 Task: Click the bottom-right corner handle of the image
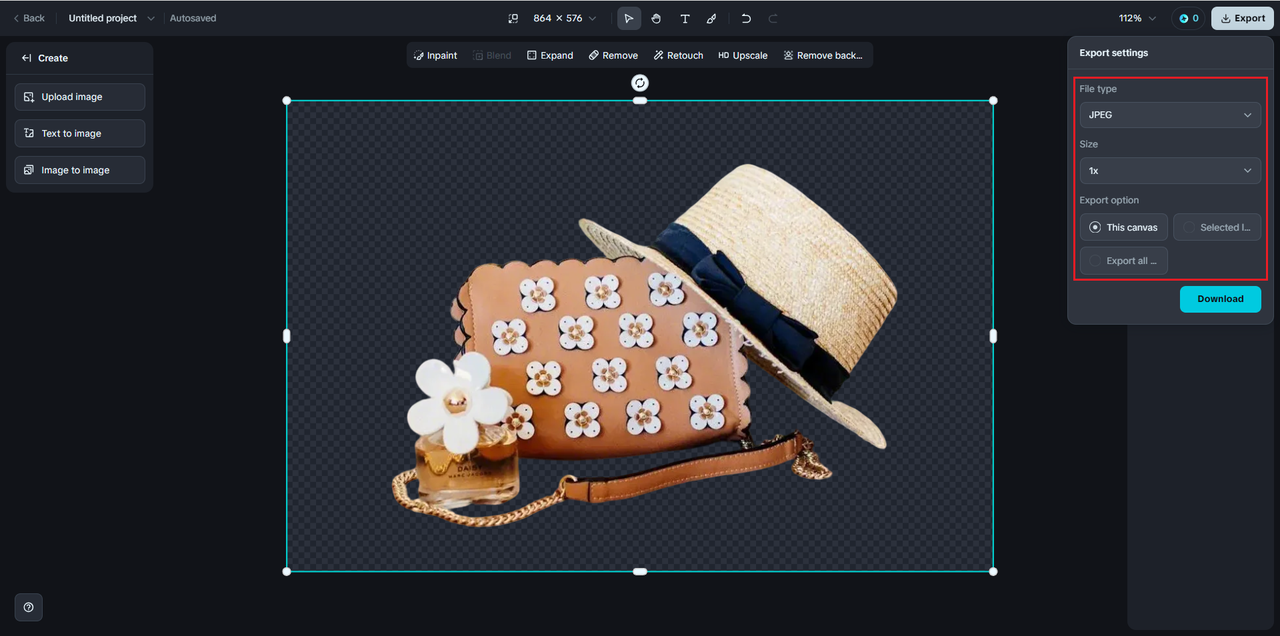(x=993, y=571)
